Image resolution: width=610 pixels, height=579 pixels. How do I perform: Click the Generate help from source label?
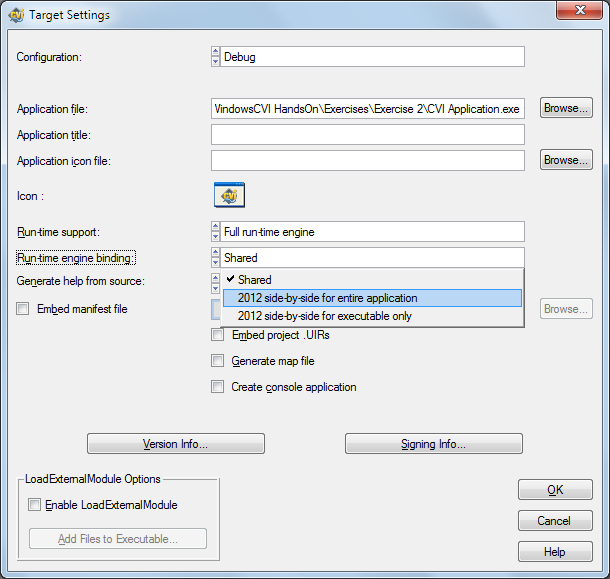tap(81, 281)
